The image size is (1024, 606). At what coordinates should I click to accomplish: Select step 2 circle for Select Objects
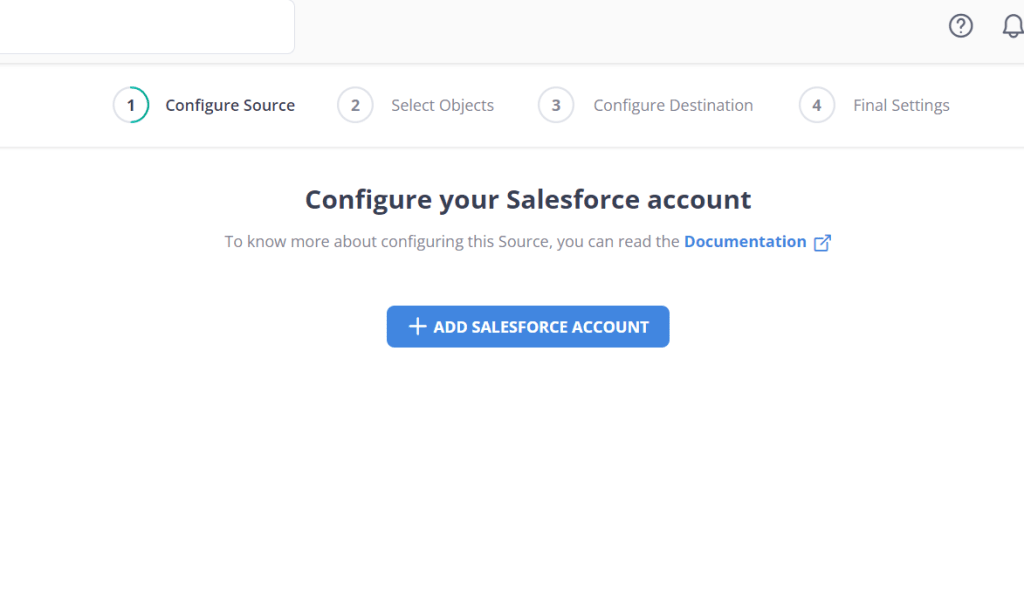(x=355, y=105)
